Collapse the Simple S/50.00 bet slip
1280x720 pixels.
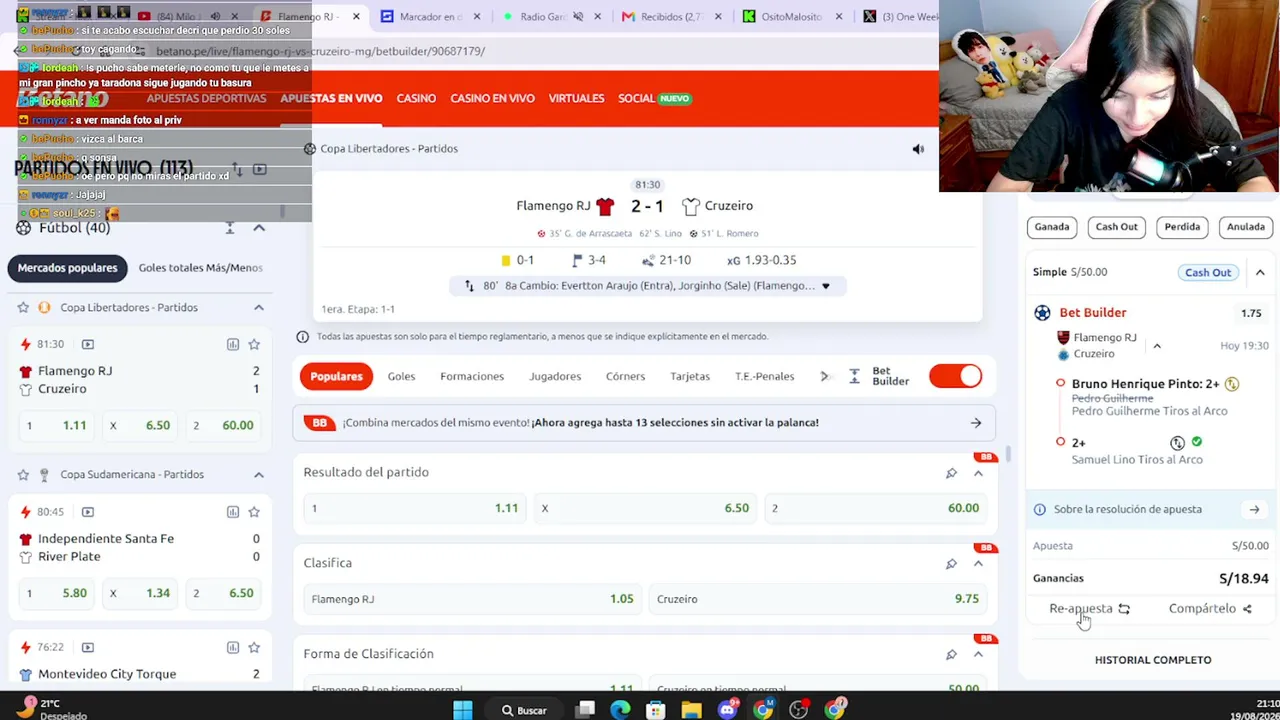(1260, 272)
